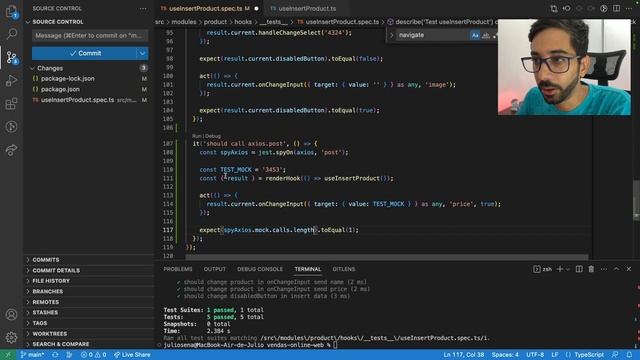Expand the REMOTES section

pos(45,302)
